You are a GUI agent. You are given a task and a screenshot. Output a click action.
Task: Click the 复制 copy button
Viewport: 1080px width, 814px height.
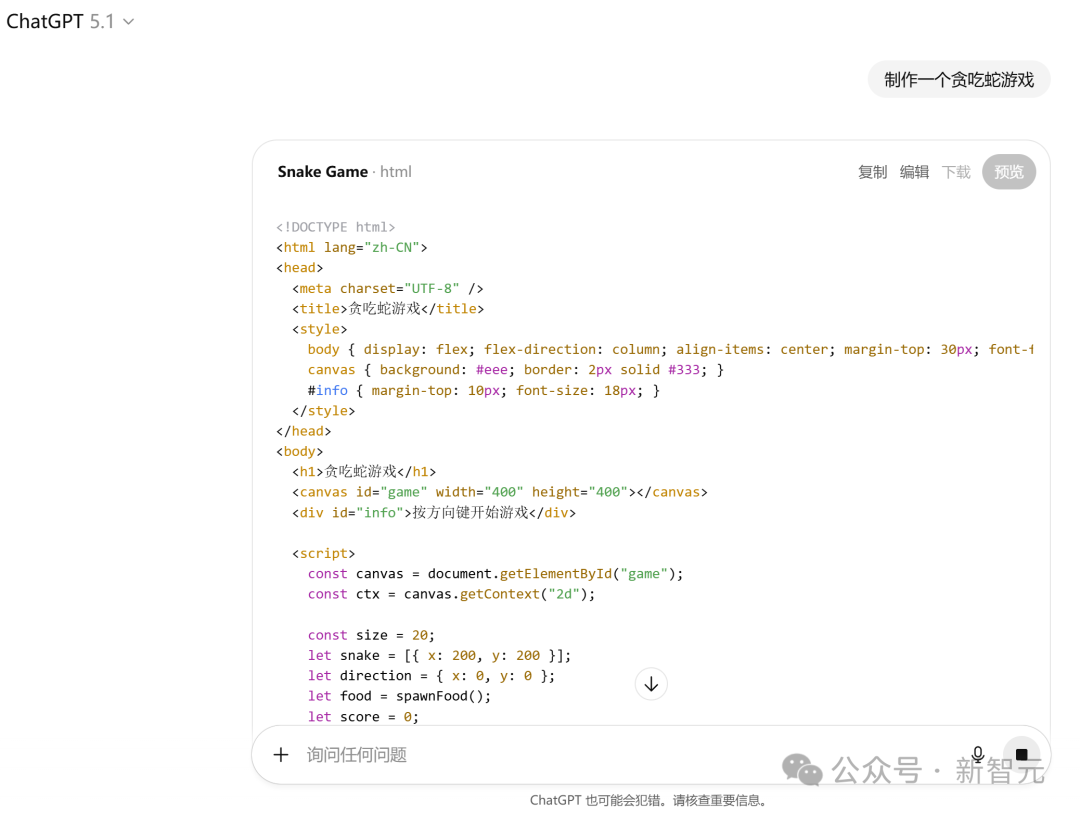point(872,172)
